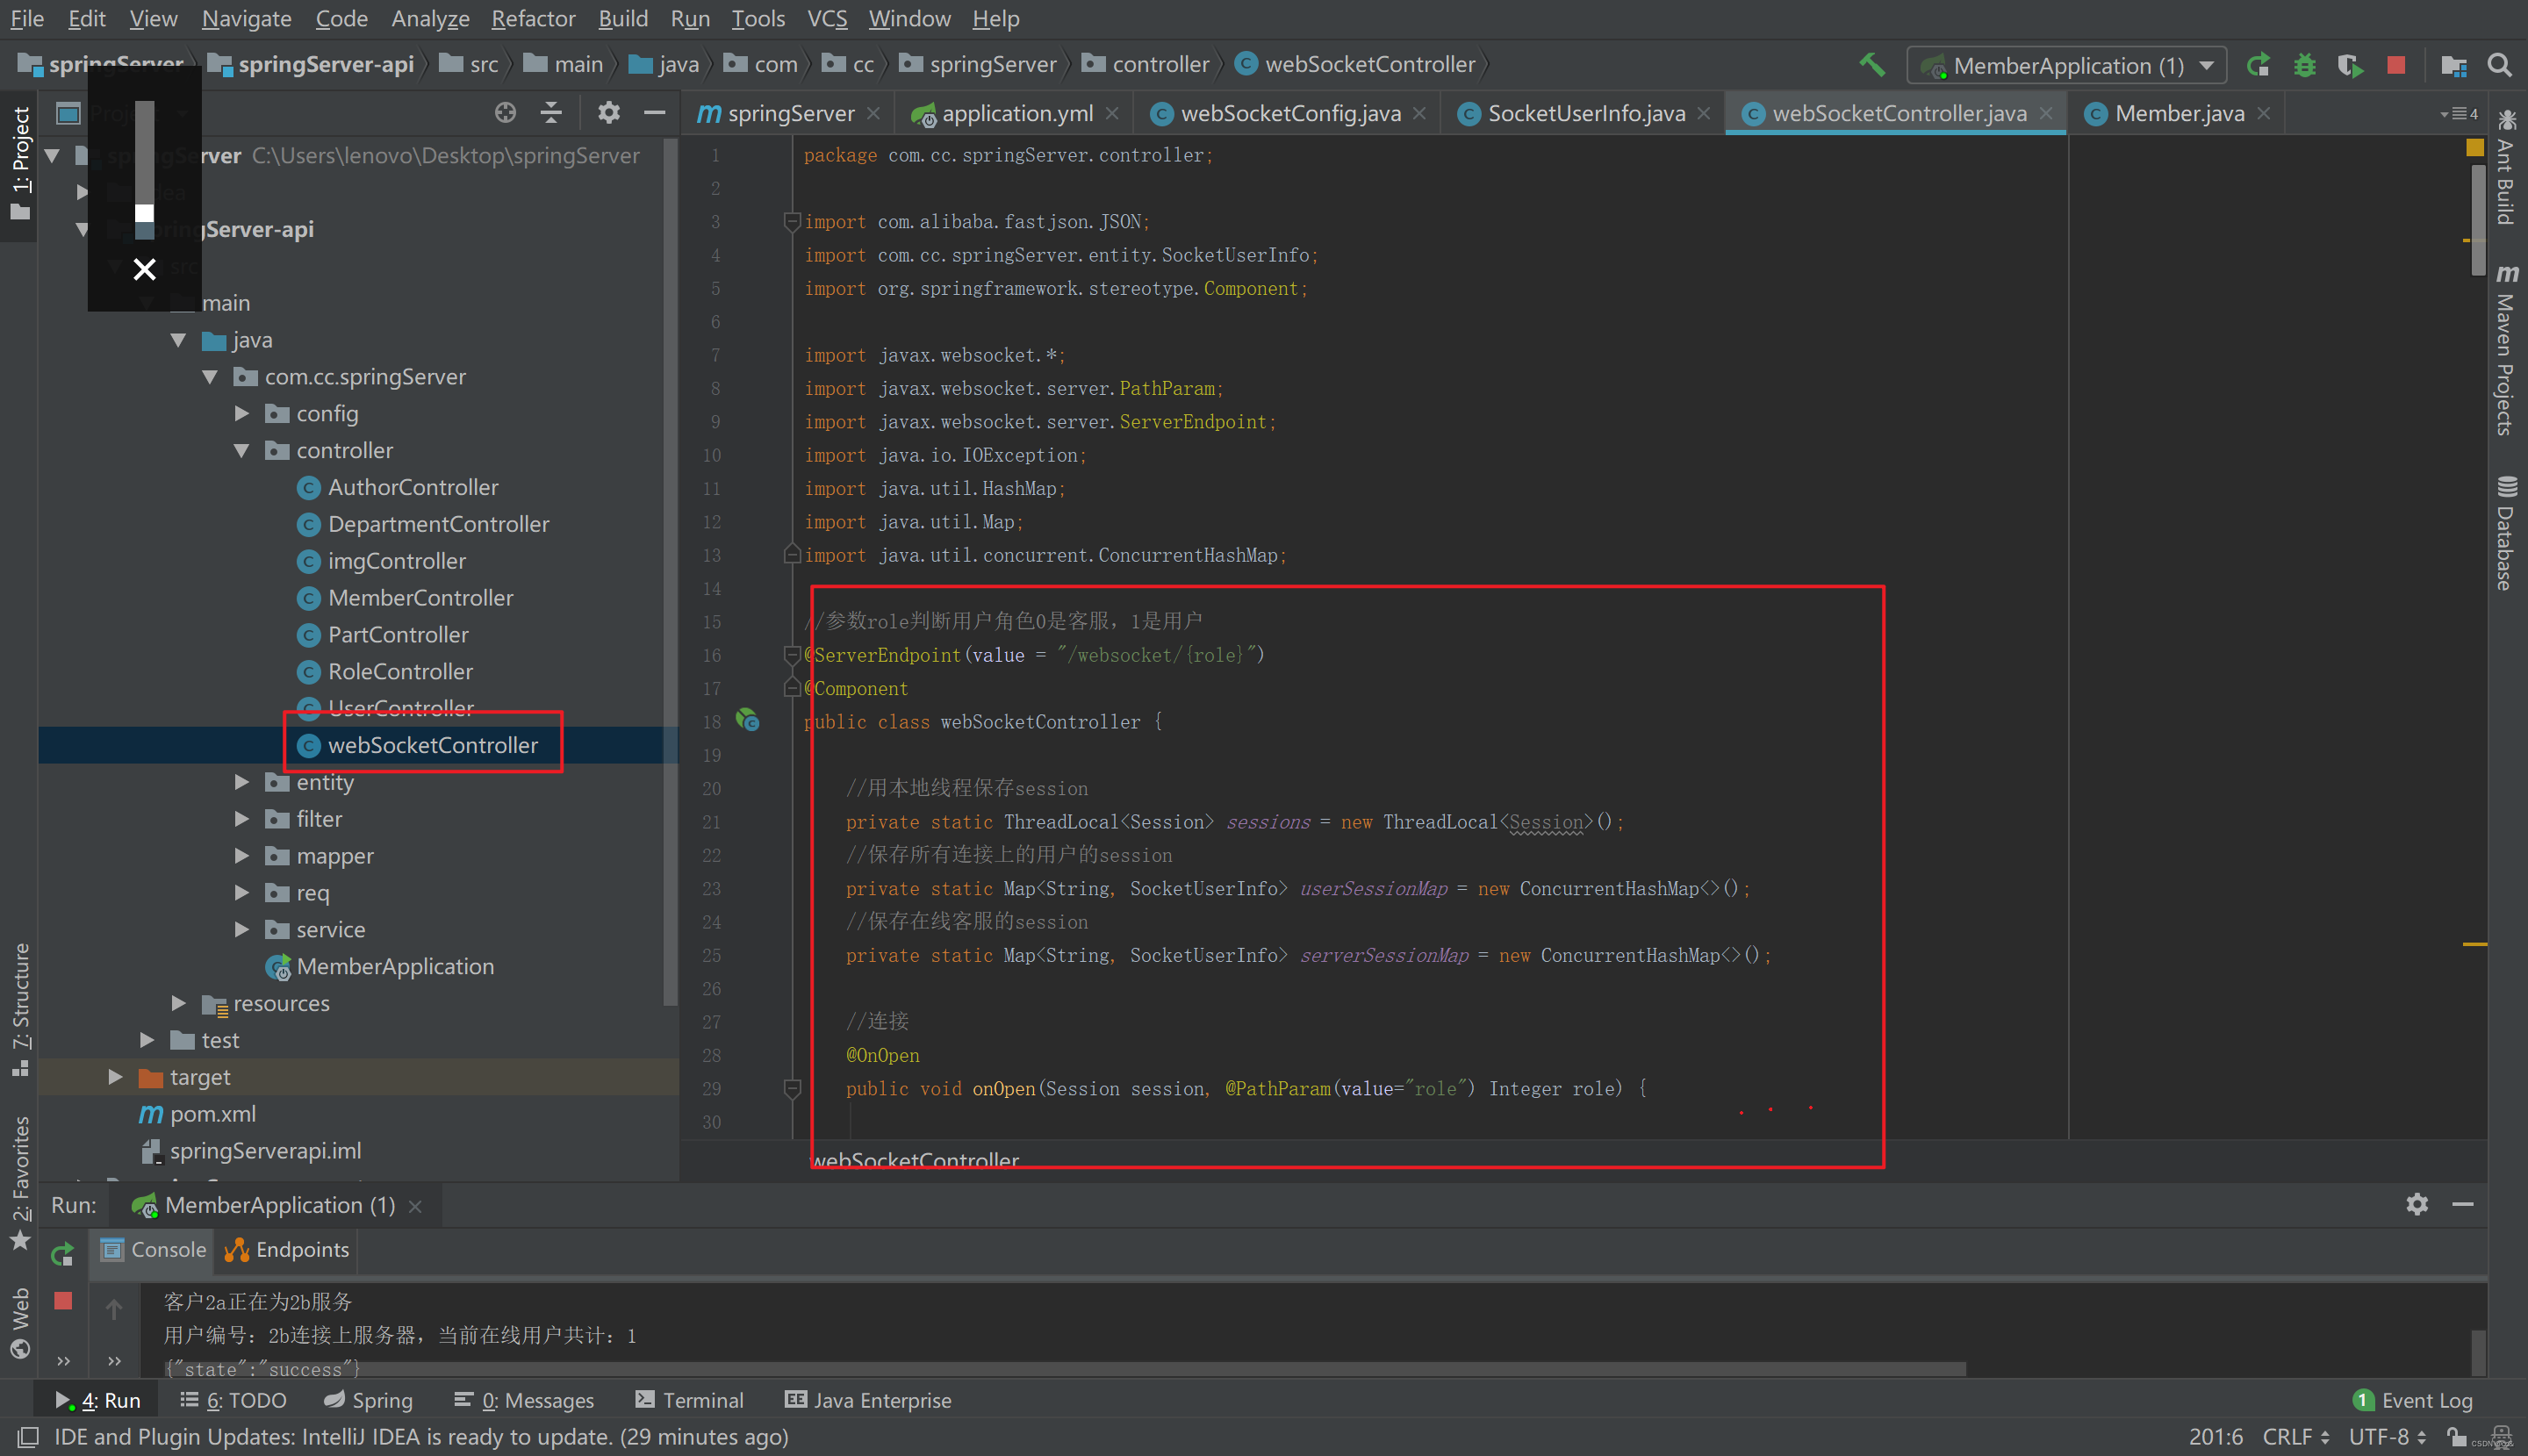The image size is (2528, 1456).
Task: Open the Terminal tool window
Action: (690, 1400)
